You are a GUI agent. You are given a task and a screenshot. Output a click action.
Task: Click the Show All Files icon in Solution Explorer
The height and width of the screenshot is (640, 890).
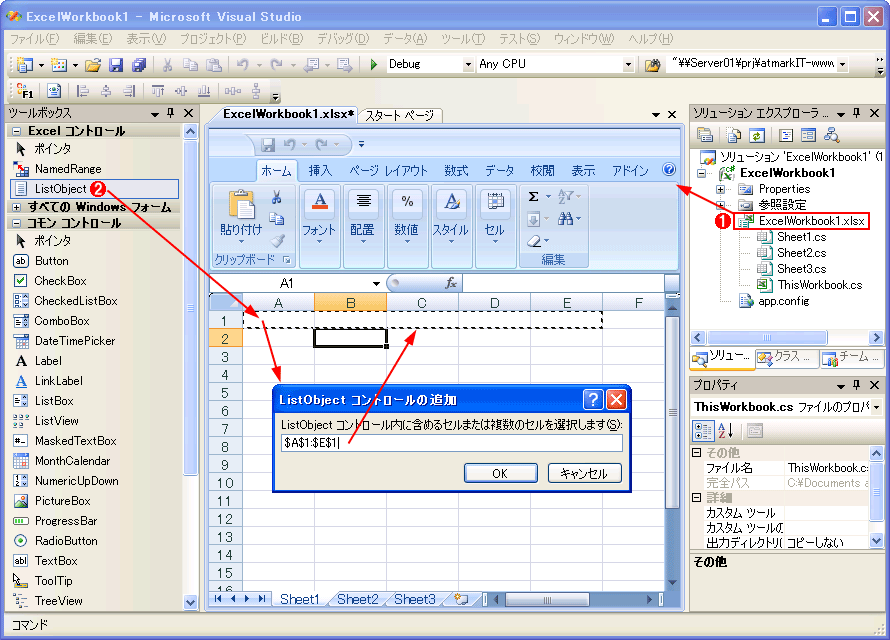[x=733, y=135]
